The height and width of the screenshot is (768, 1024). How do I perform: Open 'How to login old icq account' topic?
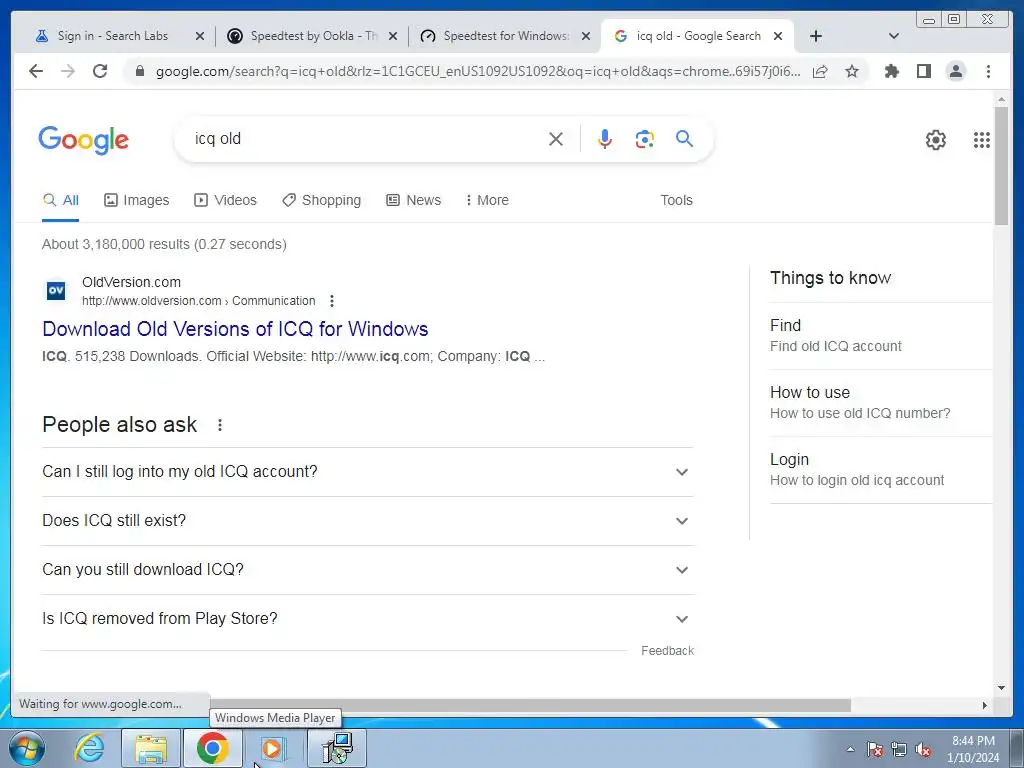(x=880, y=470)
